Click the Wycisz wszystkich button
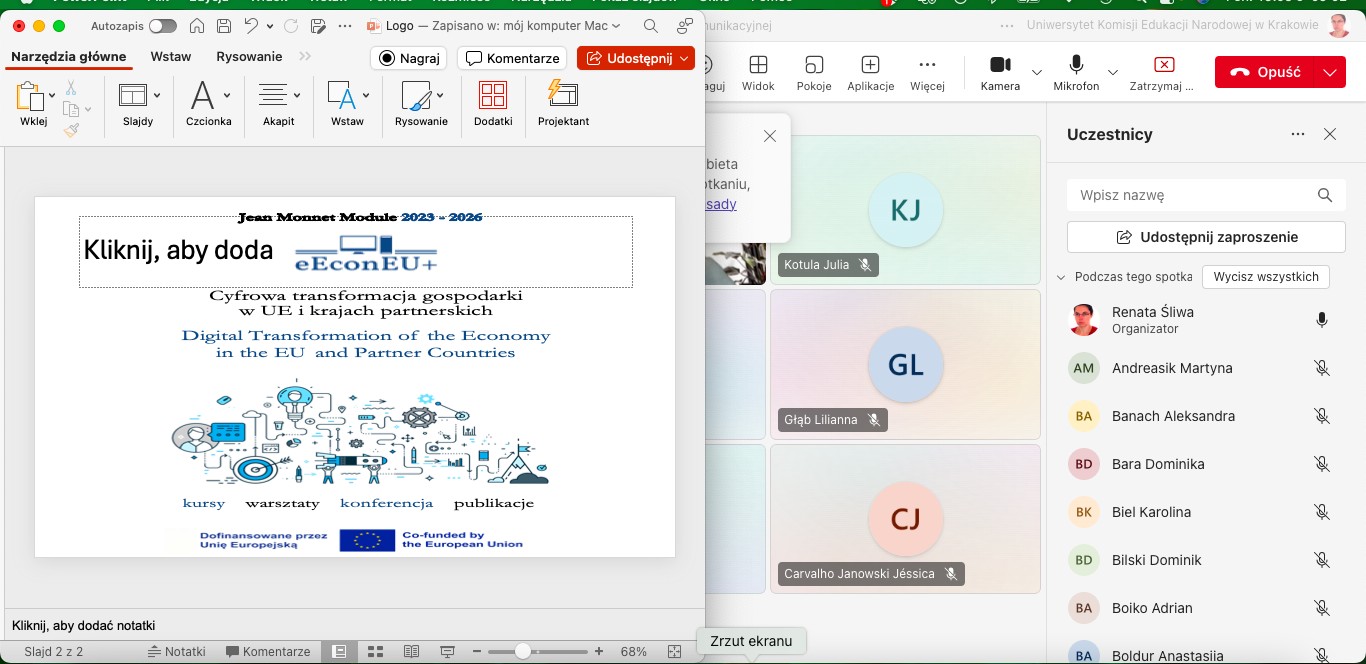This screenshot has width=1366, height=664. [x=1265, y=277]
